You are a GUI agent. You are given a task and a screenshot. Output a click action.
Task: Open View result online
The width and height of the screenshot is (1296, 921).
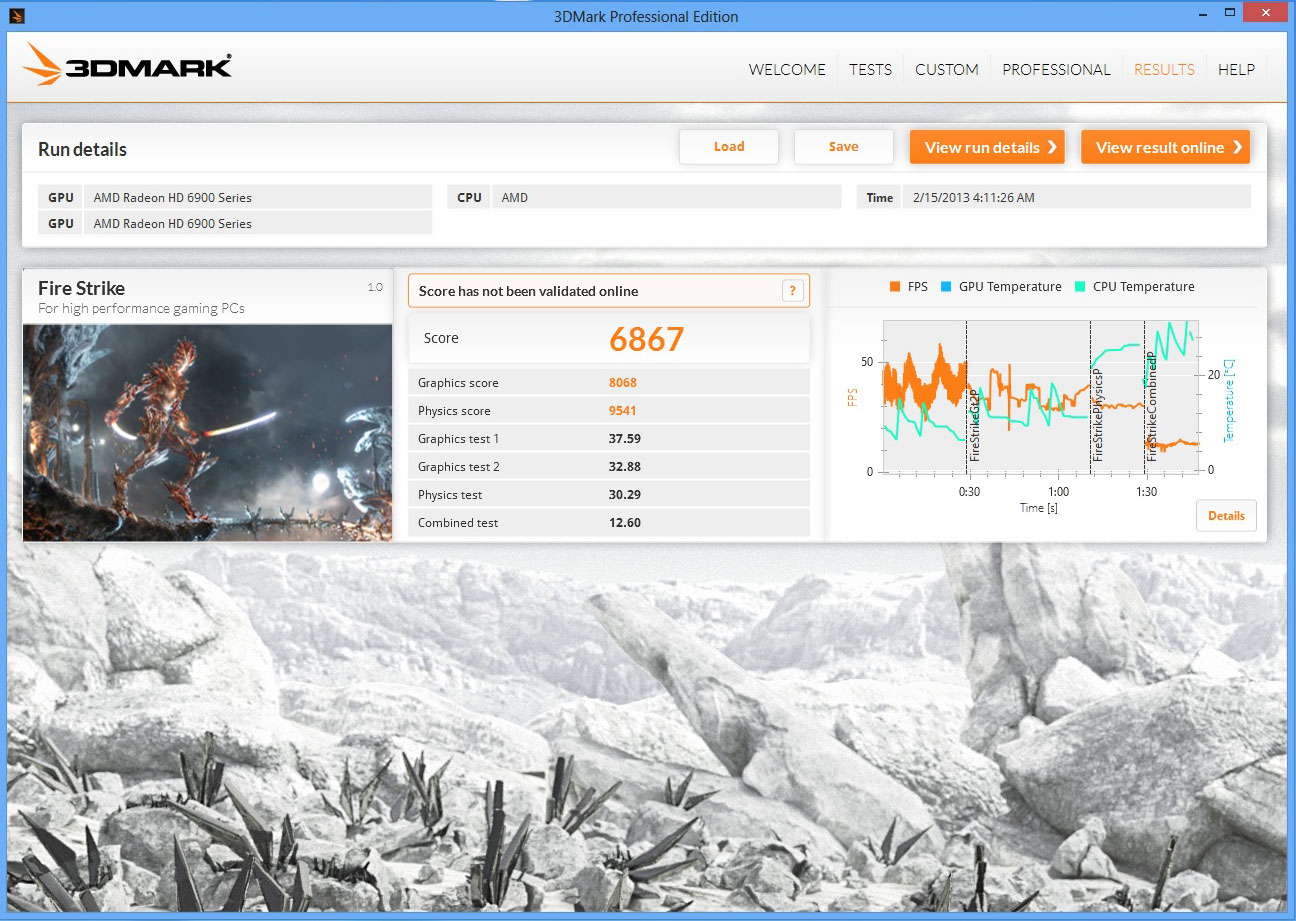[1166, 147]
